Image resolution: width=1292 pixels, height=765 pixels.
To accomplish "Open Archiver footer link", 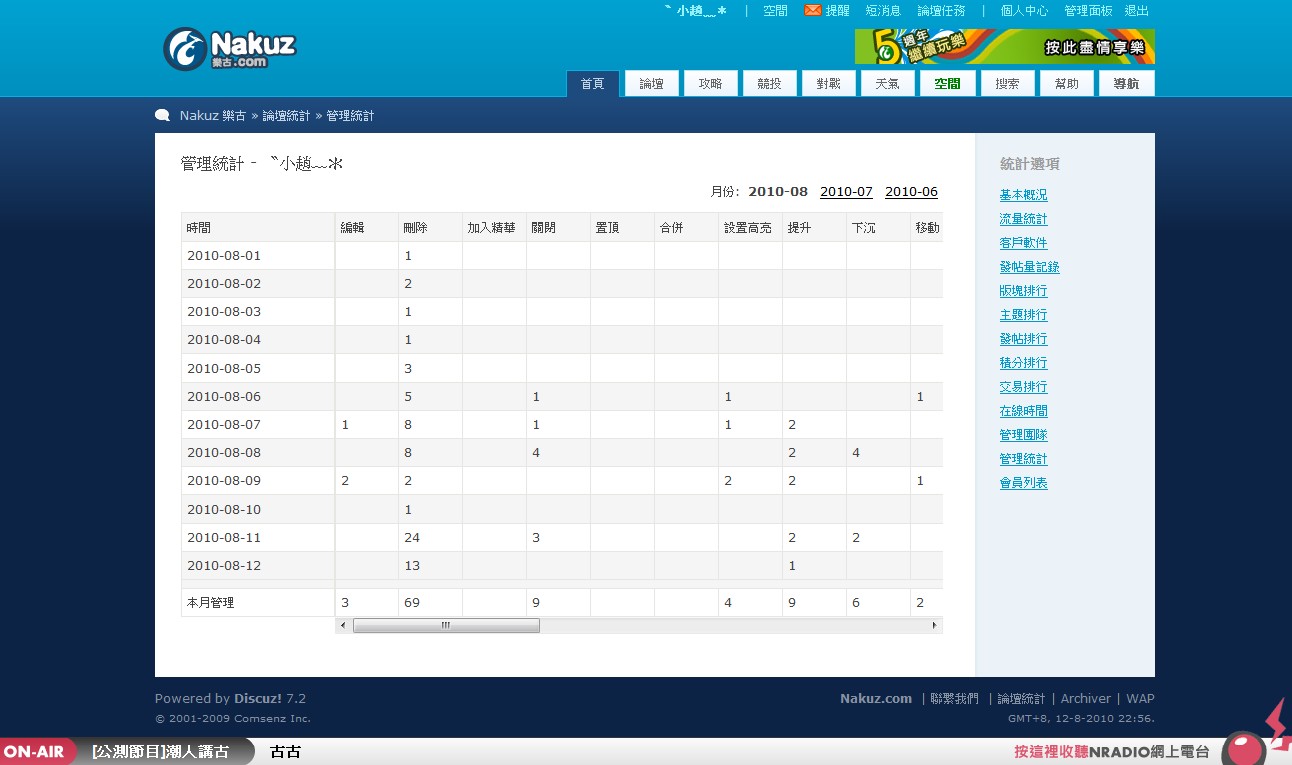I will 1085,699.
